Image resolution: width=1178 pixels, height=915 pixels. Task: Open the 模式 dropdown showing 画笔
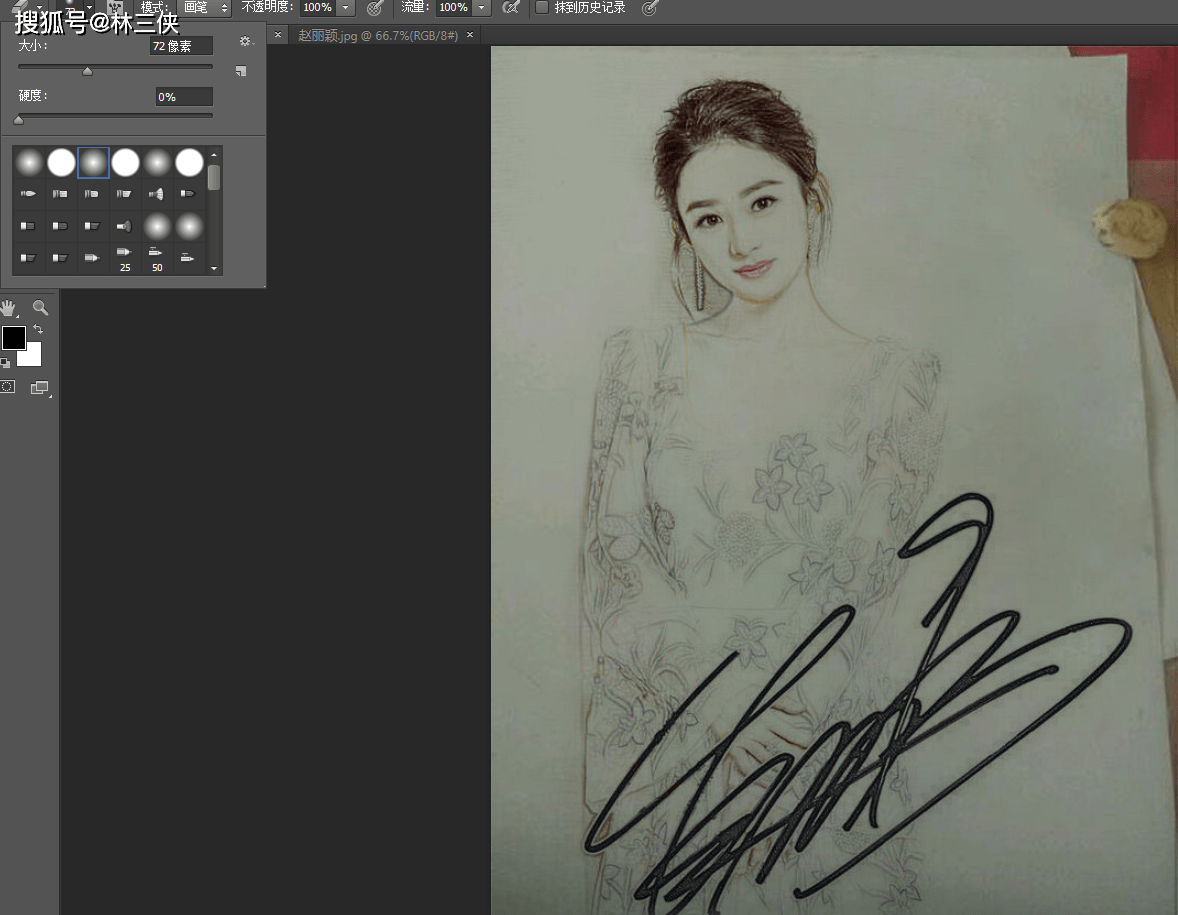[x=202, y=8]
